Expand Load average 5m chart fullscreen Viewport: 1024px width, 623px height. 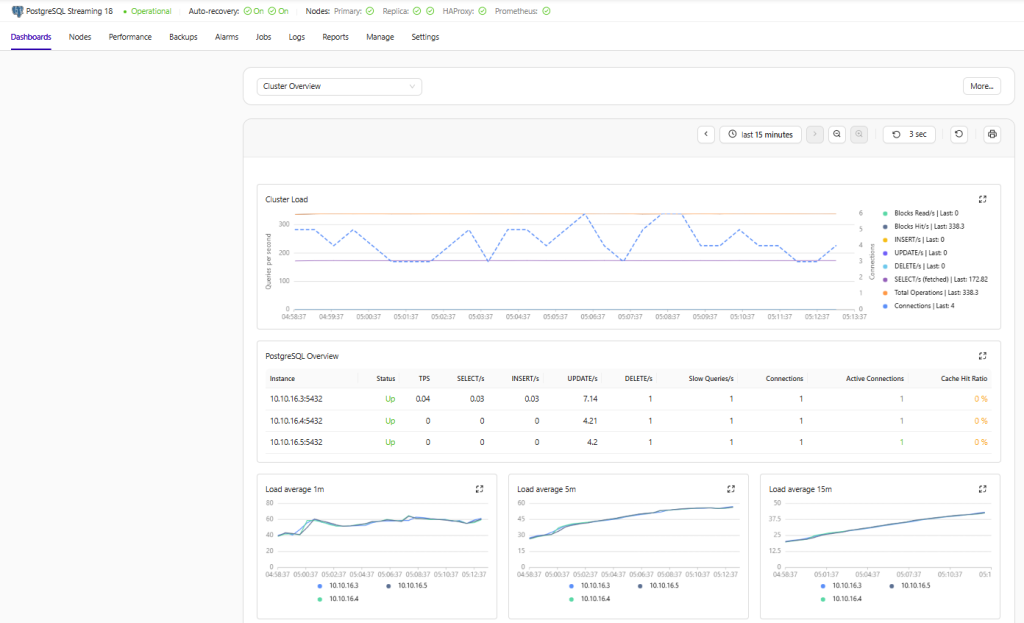pyautogui.click(x=731, y=489)
